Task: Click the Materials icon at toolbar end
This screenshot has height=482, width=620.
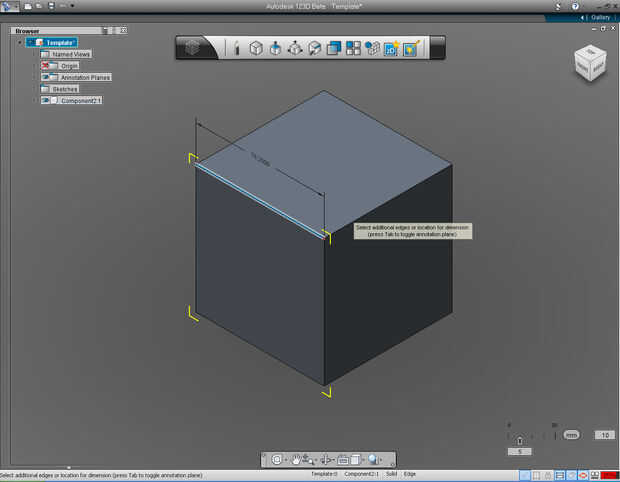Action: pyautogui.click(x=410, y=48)
